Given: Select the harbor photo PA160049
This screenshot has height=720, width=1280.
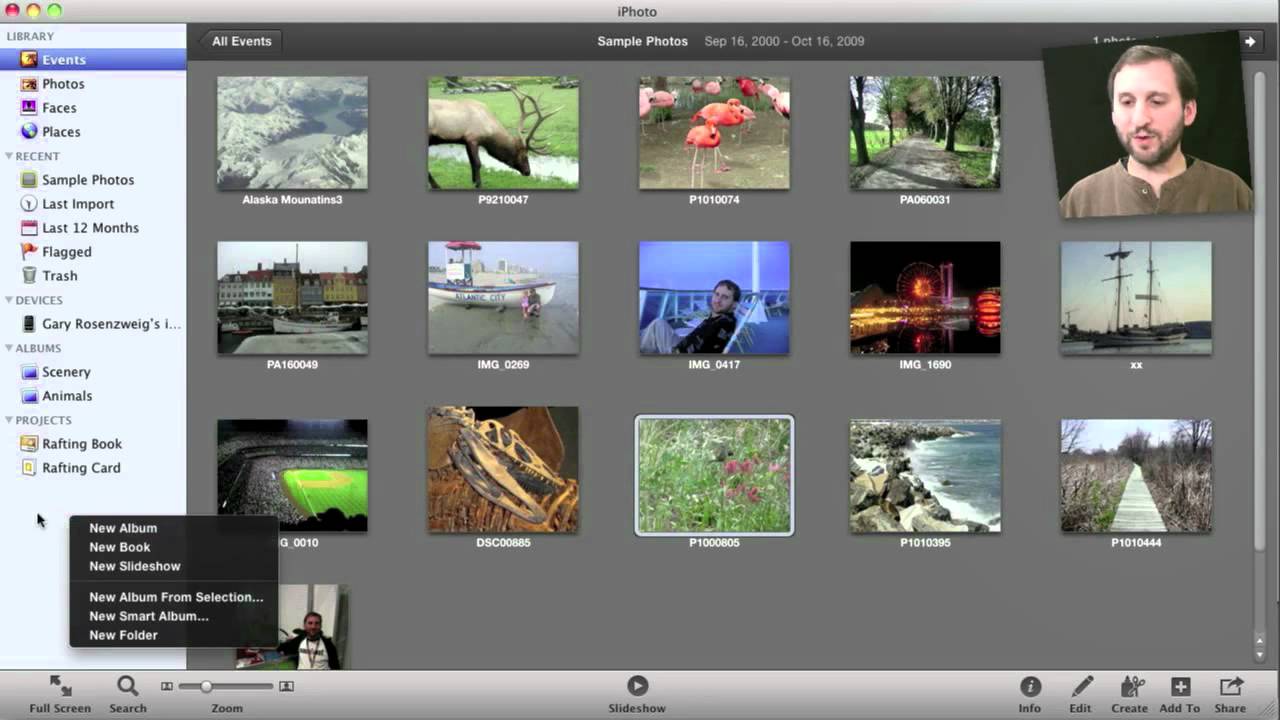Looking at the screenshot, I should 292,298.
